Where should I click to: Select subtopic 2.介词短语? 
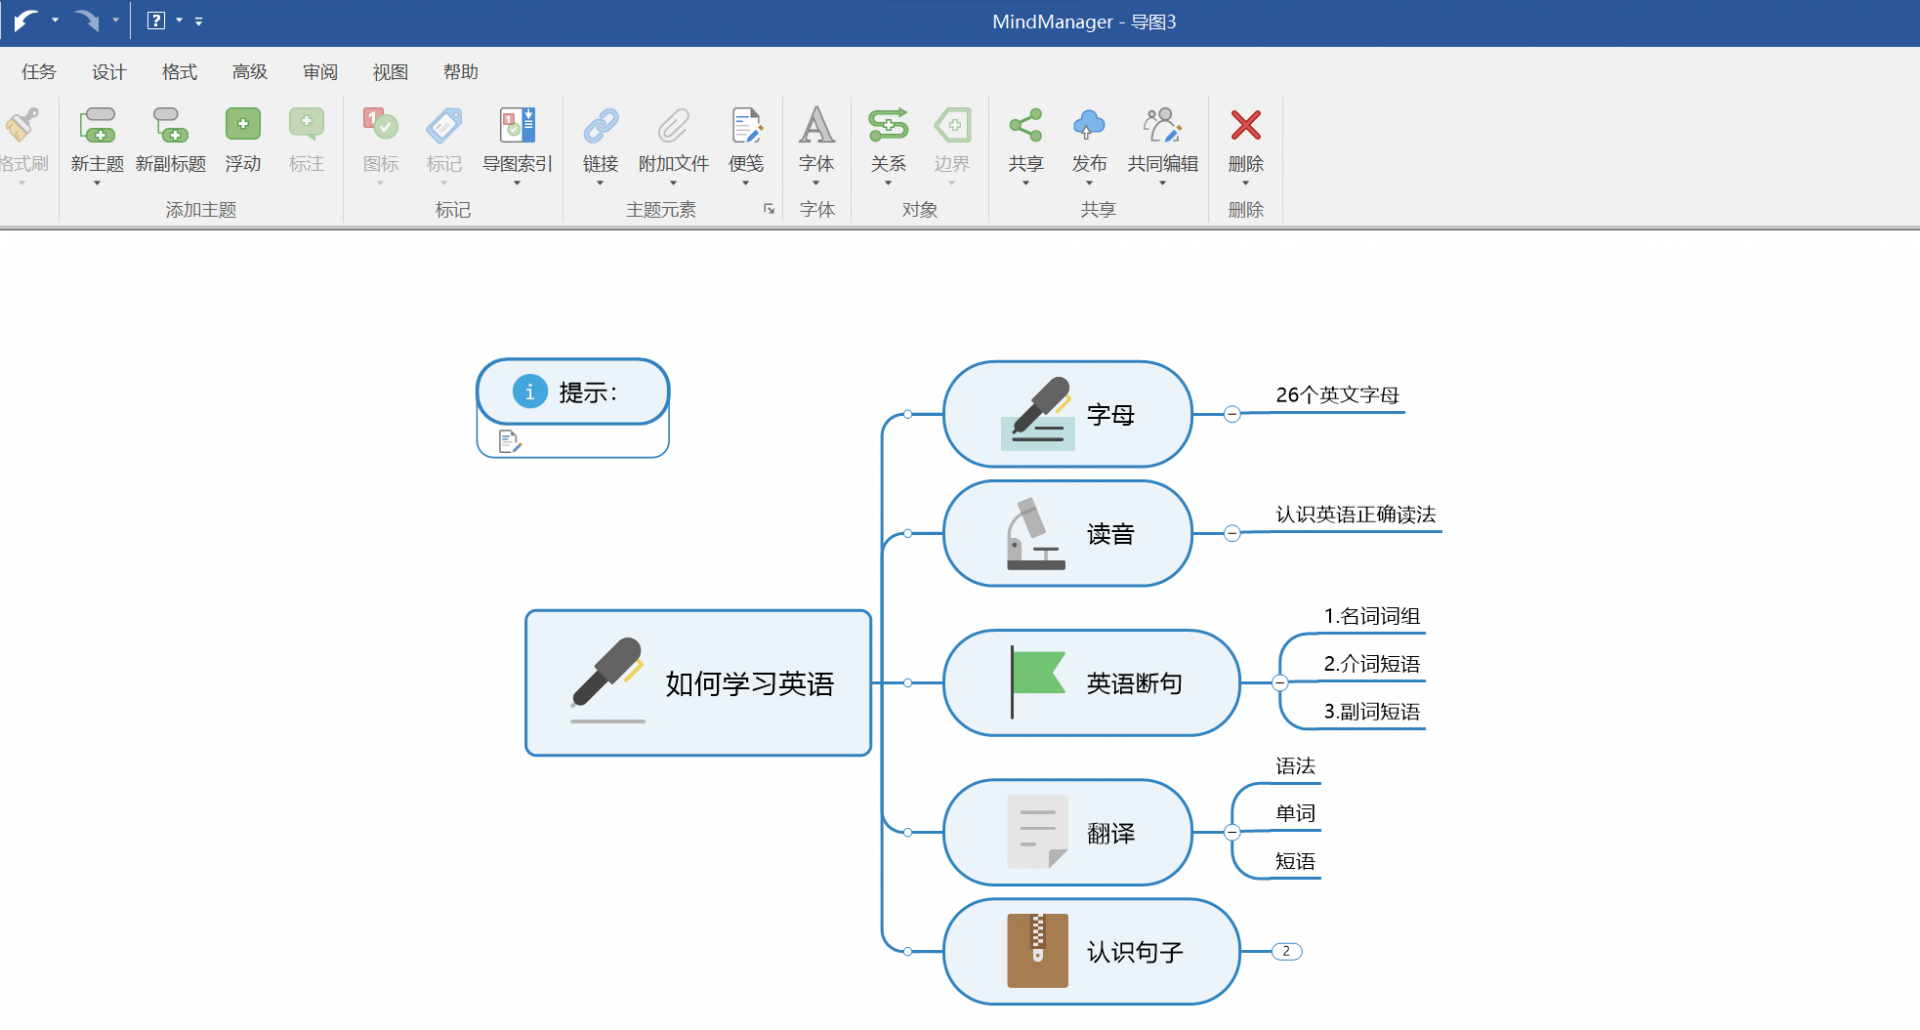[1372, 664]
